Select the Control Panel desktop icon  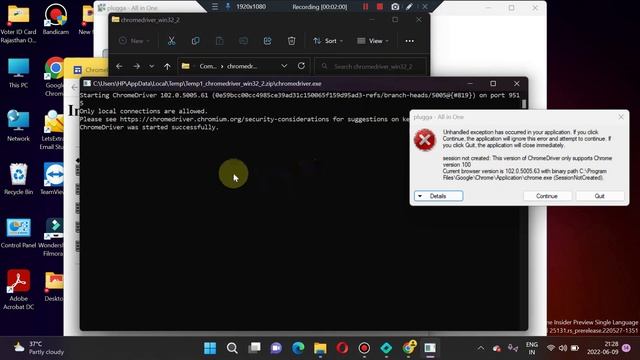tap(18, 233)
